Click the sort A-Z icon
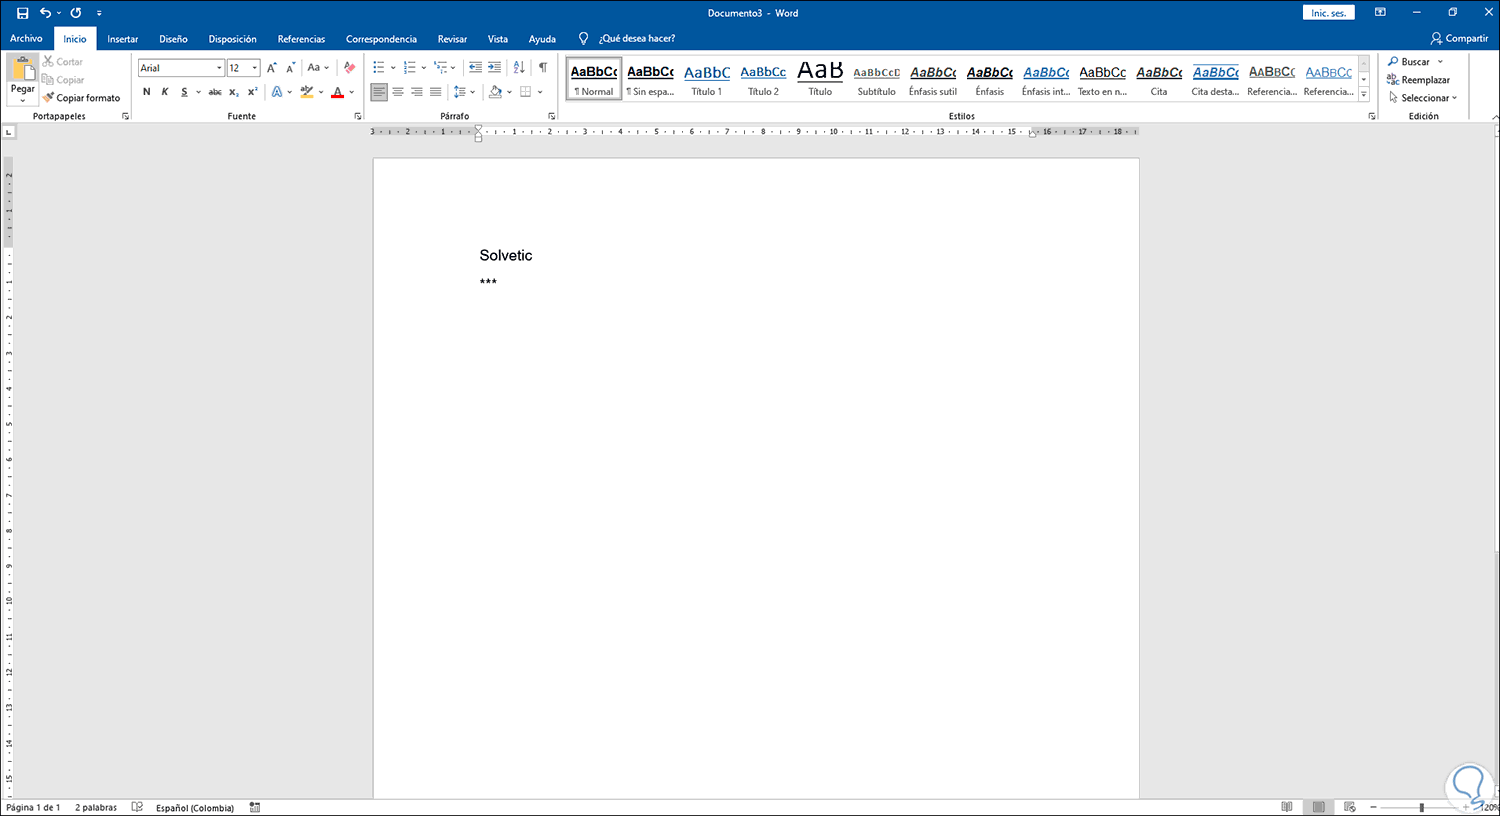 (518, 68)
